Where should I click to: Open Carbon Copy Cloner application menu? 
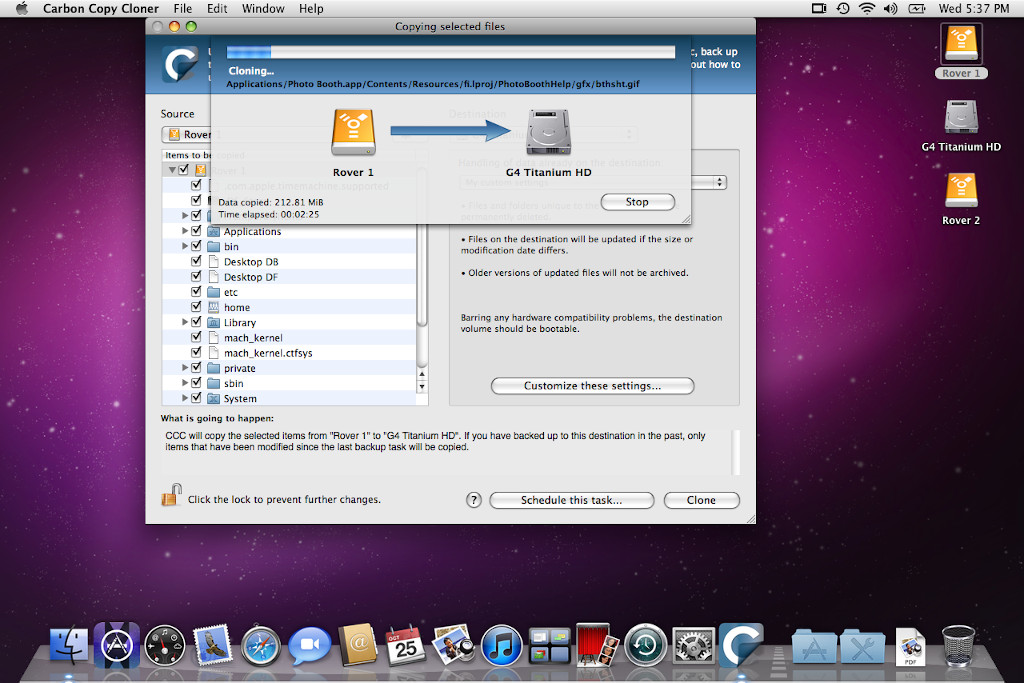pos(101,8)
